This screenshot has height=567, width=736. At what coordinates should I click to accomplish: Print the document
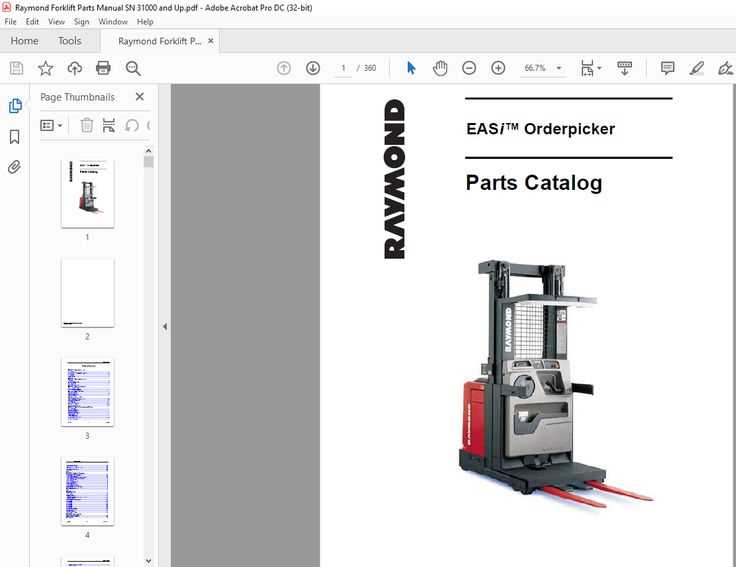click(103, 69)
